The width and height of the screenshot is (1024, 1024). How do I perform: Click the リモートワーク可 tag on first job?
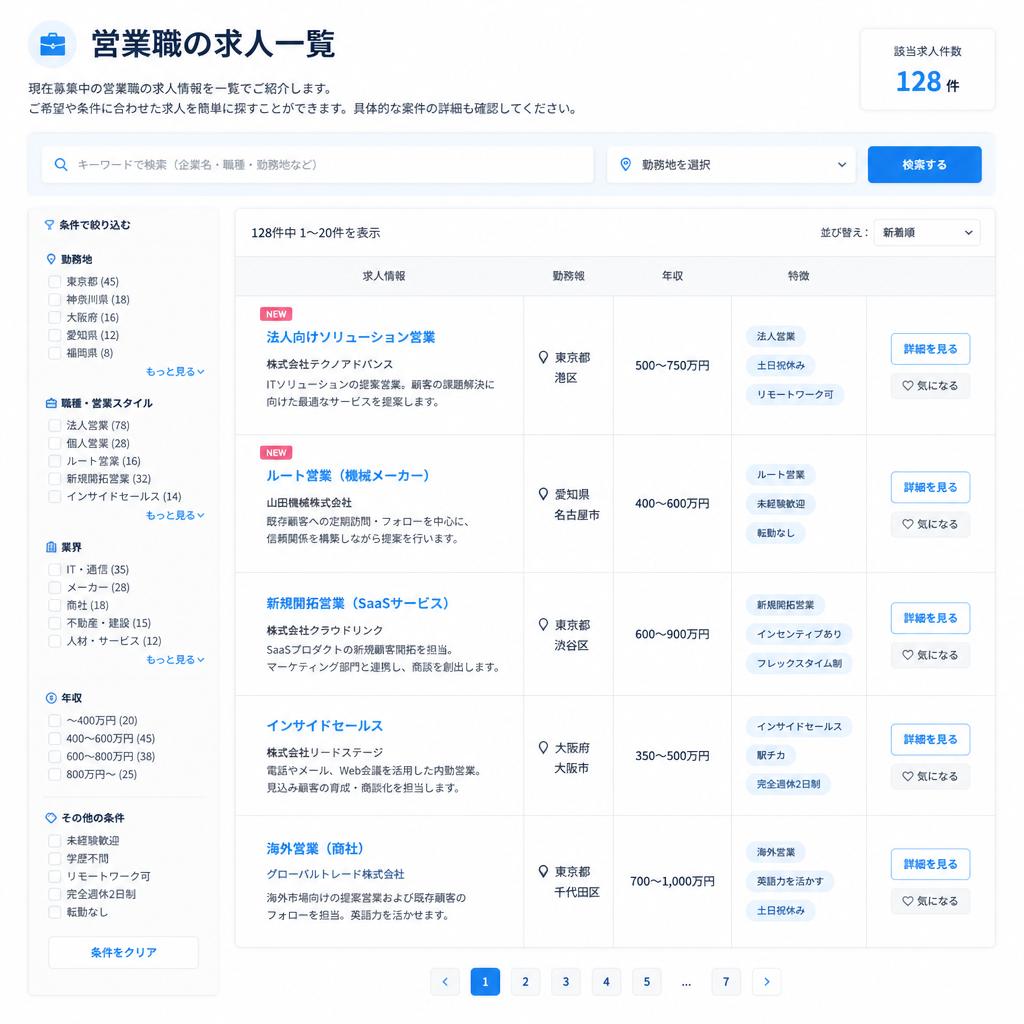pos(795,394)
